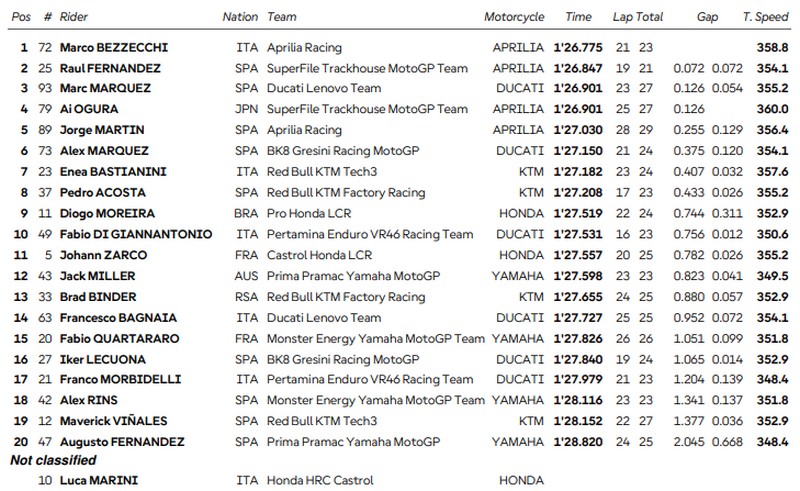Screen dimensions: 800x491
Task: Select the Time column header
Action: pos(578,17)
